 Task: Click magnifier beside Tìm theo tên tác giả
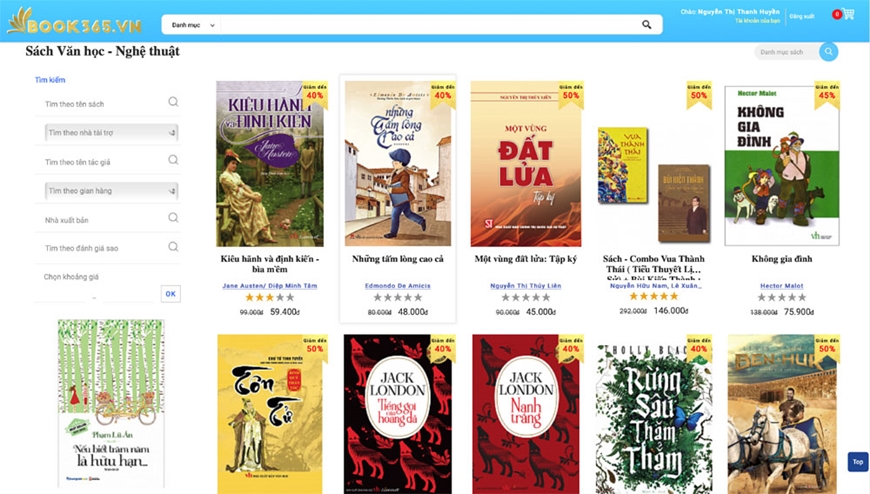(173, 160)
